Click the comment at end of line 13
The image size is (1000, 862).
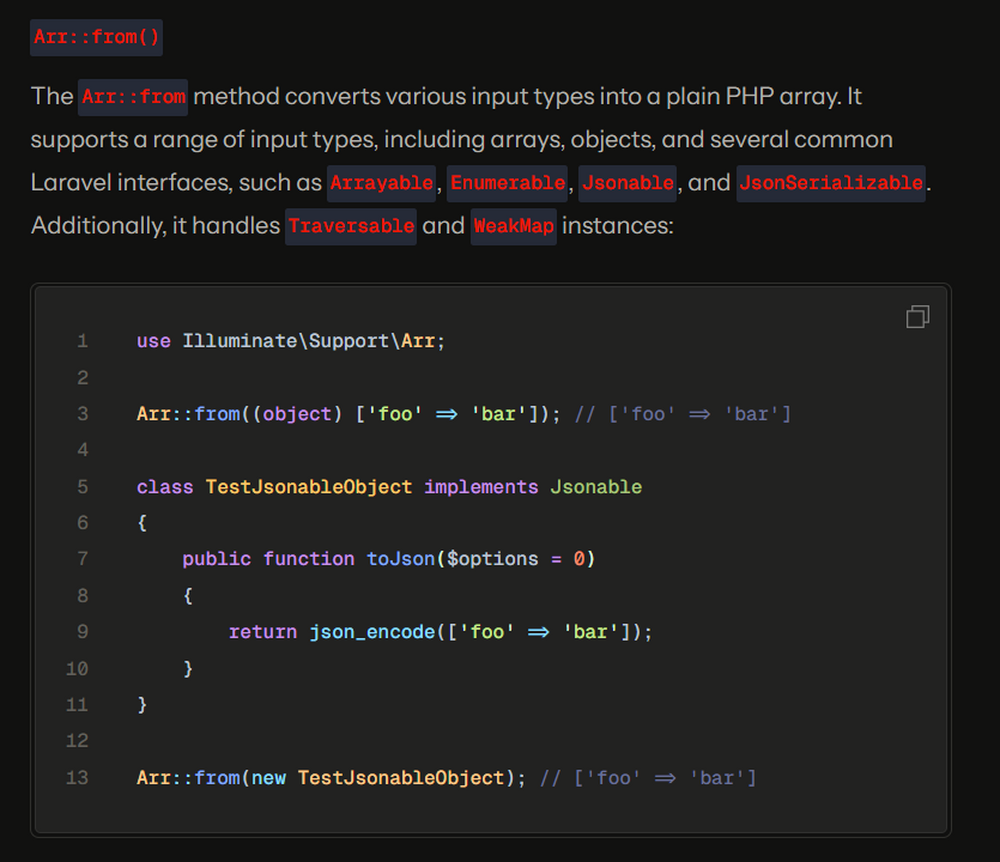[x=647, y=778]
